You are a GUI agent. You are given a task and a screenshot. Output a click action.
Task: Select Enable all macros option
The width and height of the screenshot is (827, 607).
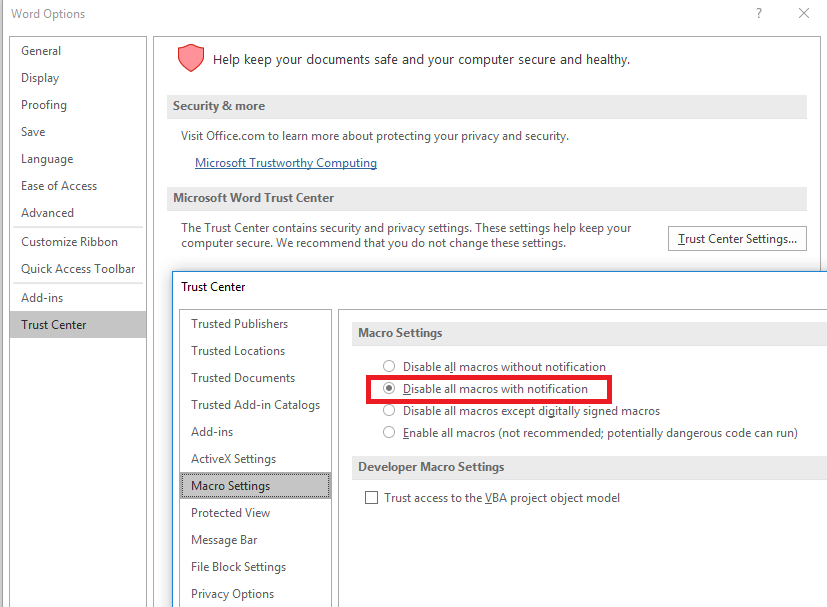tap(390, 433)
